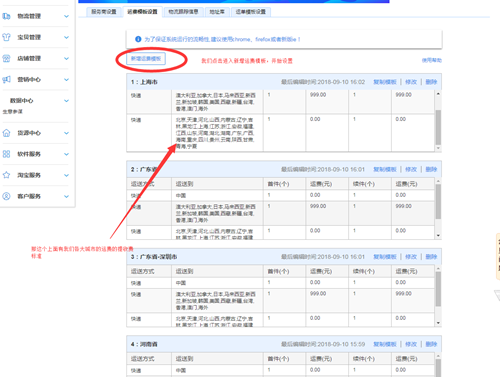The image size is (500, 377).
Task: Click 复制模板 for the 广东省 template
Action: coord(385,169)
